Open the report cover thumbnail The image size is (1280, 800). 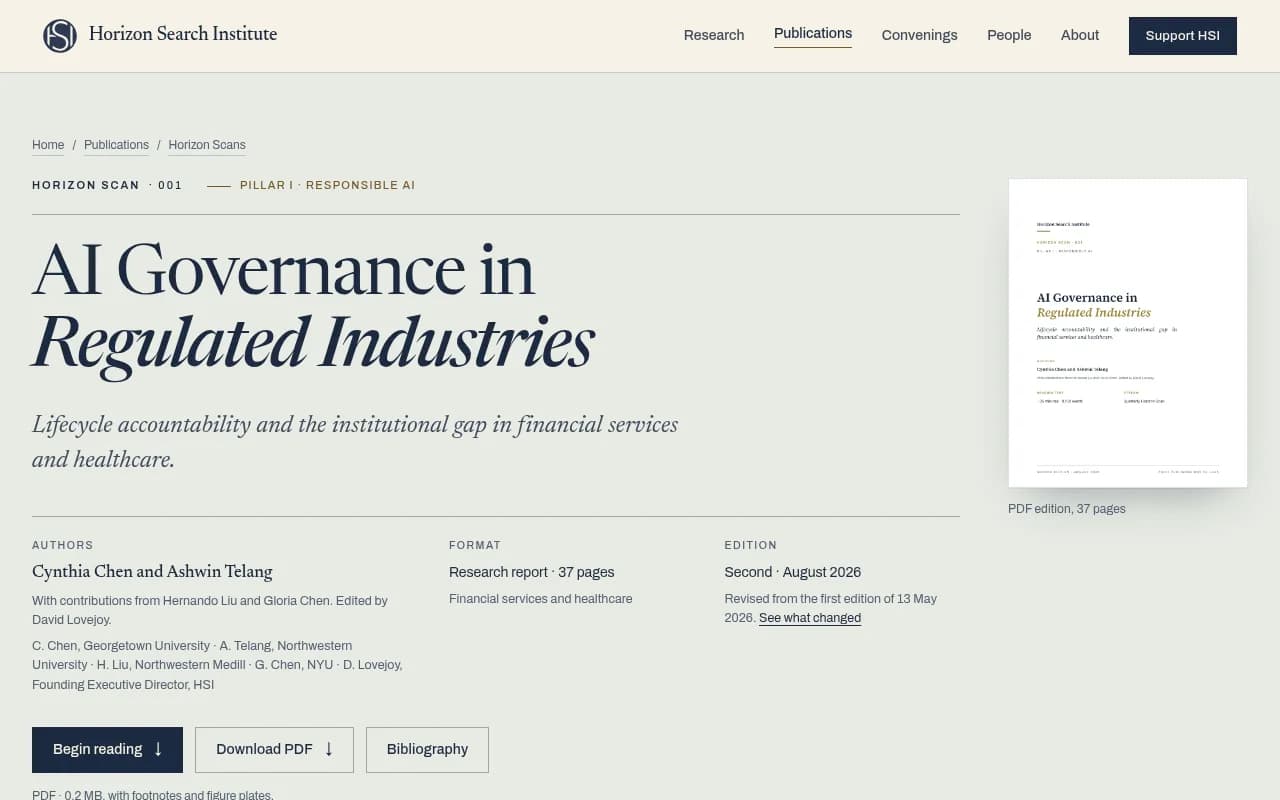(x=1128, y=333)
